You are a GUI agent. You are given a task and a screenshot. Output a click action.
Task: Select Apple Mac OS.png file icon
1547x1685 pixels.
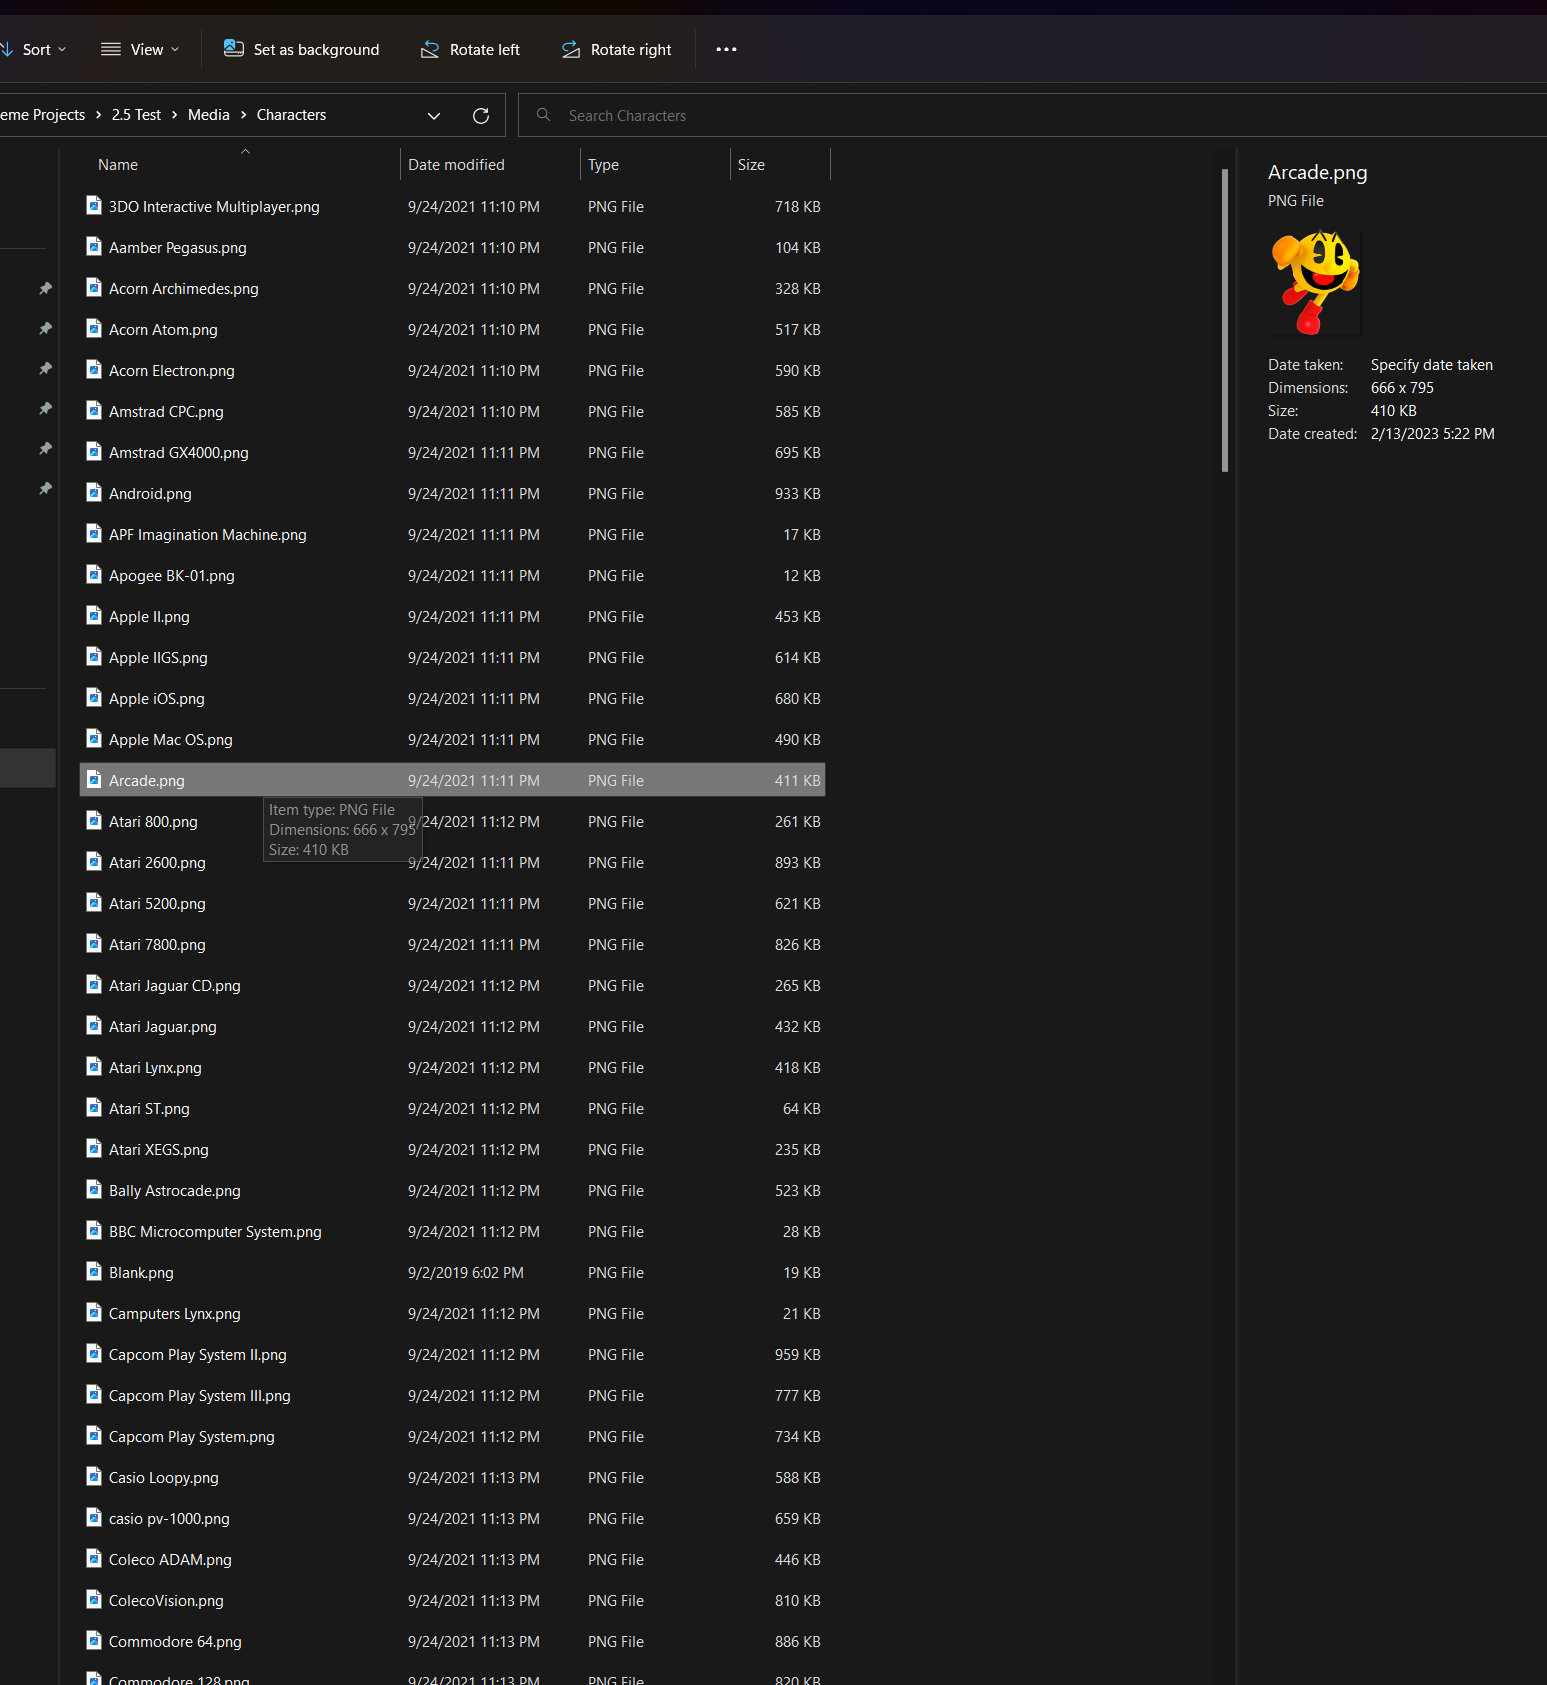(94, 739)
